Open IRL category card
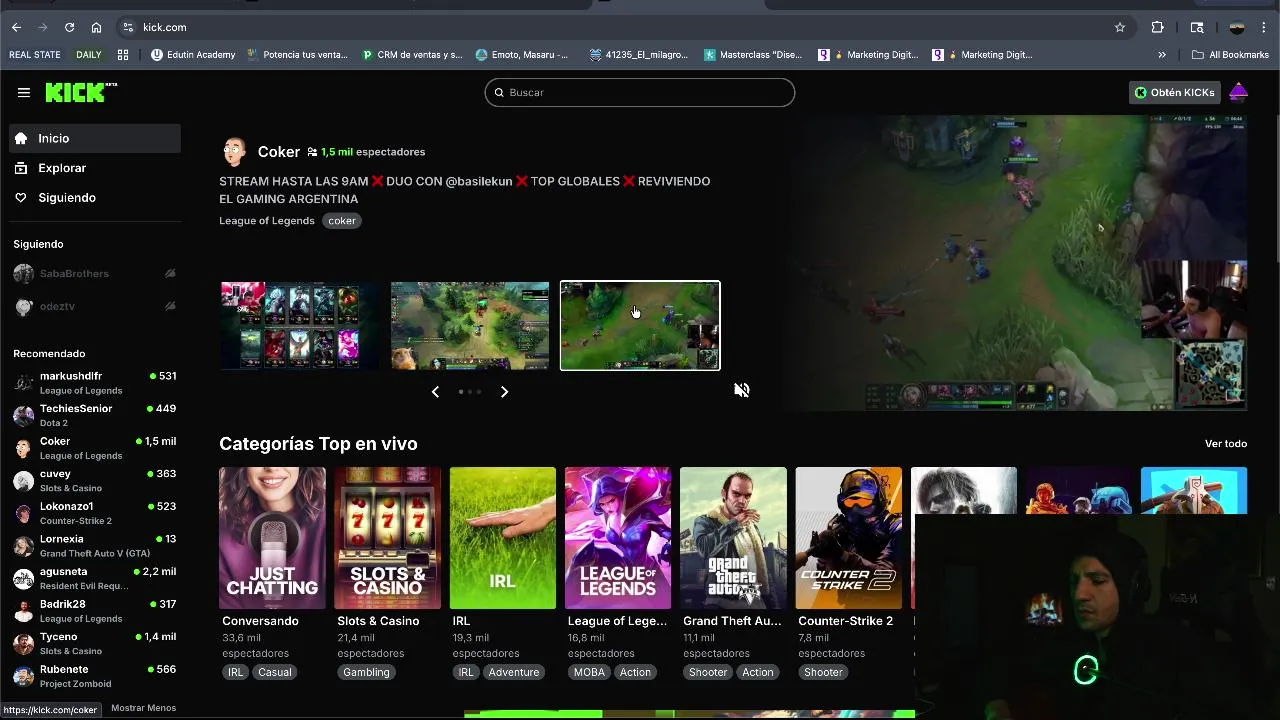Viewport: 1280px width, 720px height. (503, 538)
